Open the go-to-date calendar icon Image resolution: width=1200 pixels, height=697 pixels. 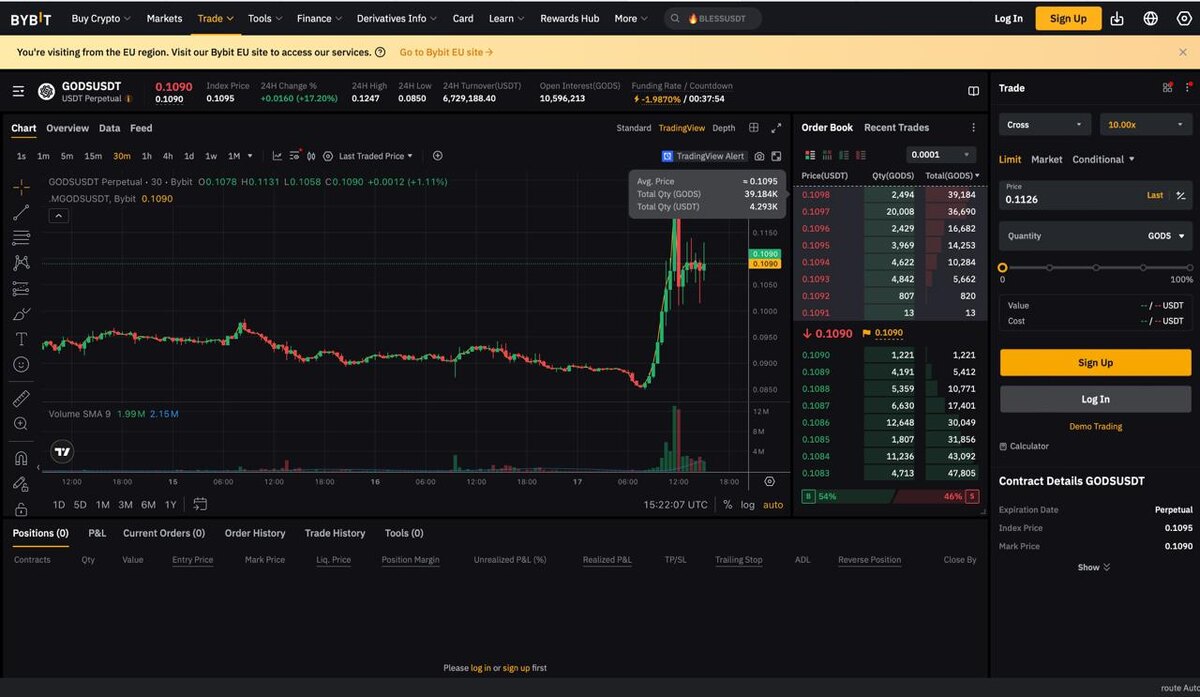point(200,504)
